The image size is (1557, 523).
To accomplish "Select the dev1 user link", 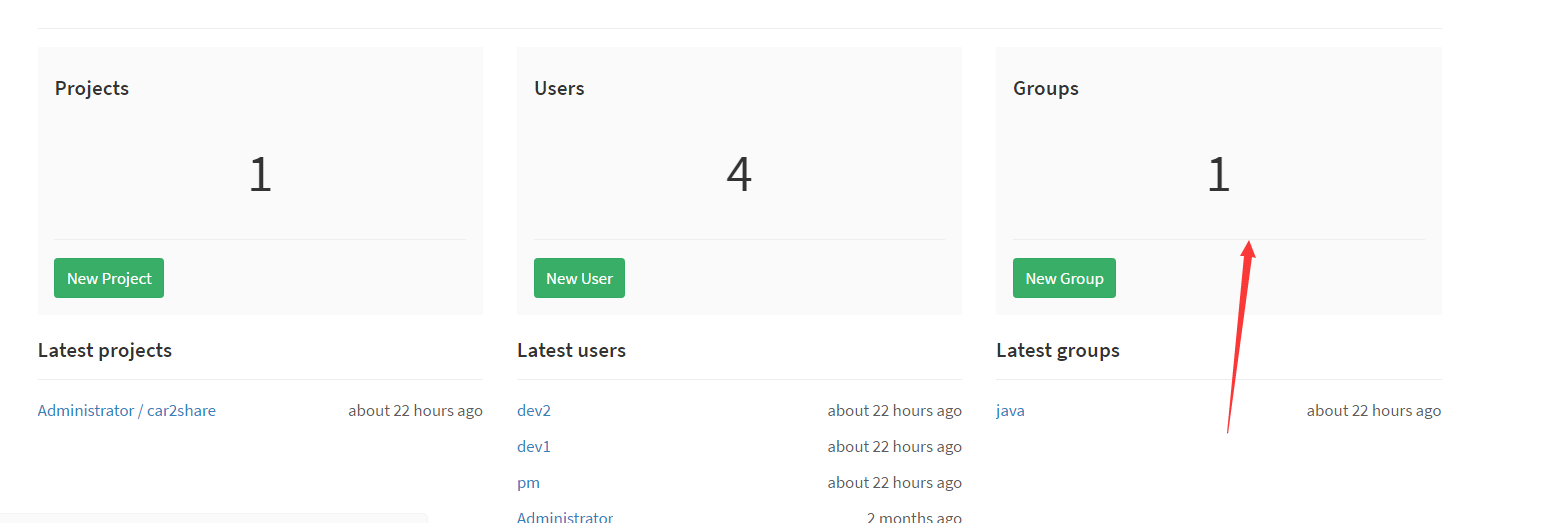I will tap(534, 446).
